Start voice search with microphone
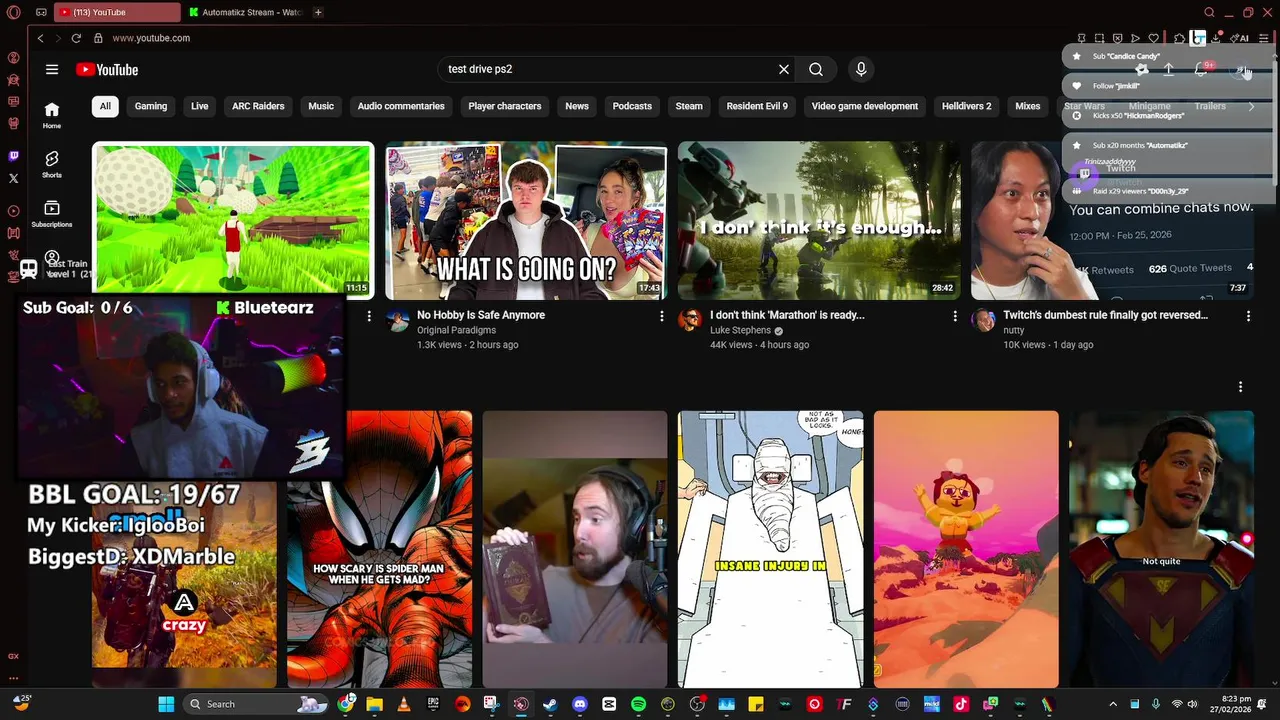This screenshot has height=720, width=1280. coord(861,69)
